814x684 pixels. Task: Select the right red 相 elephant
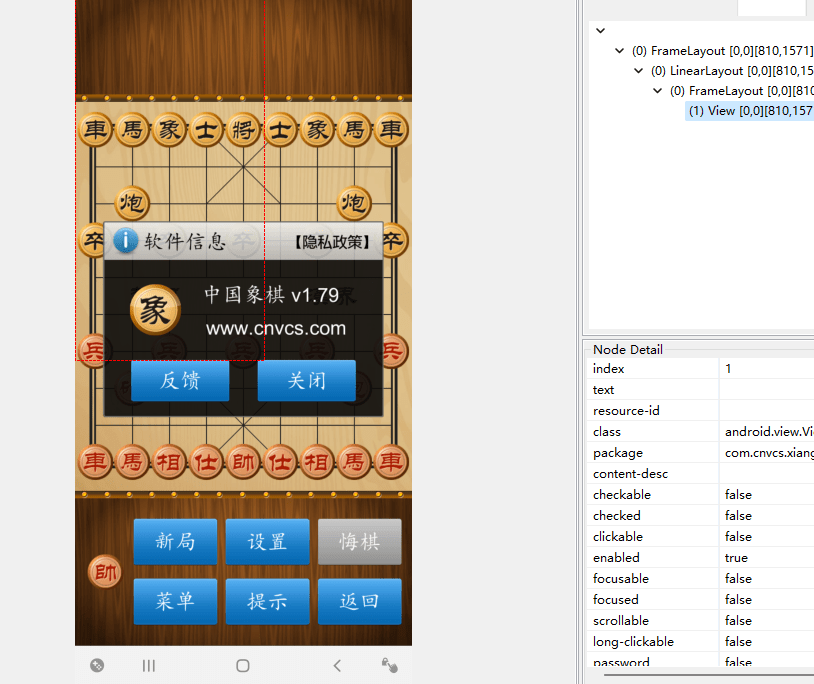(x=317, y=462)
